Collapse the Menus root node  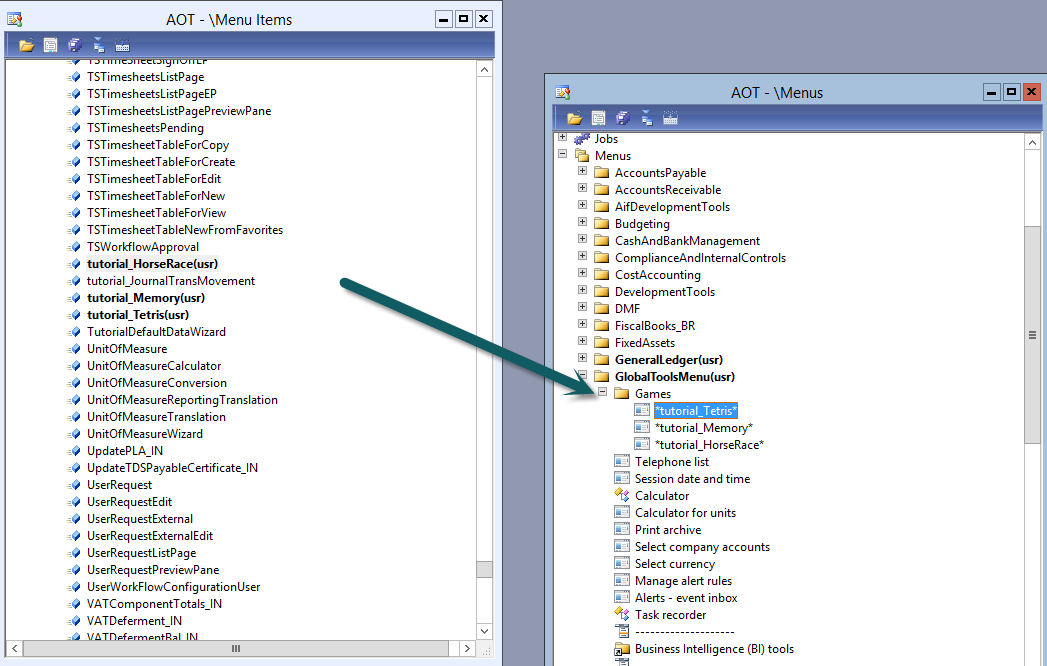pos(562,155)
